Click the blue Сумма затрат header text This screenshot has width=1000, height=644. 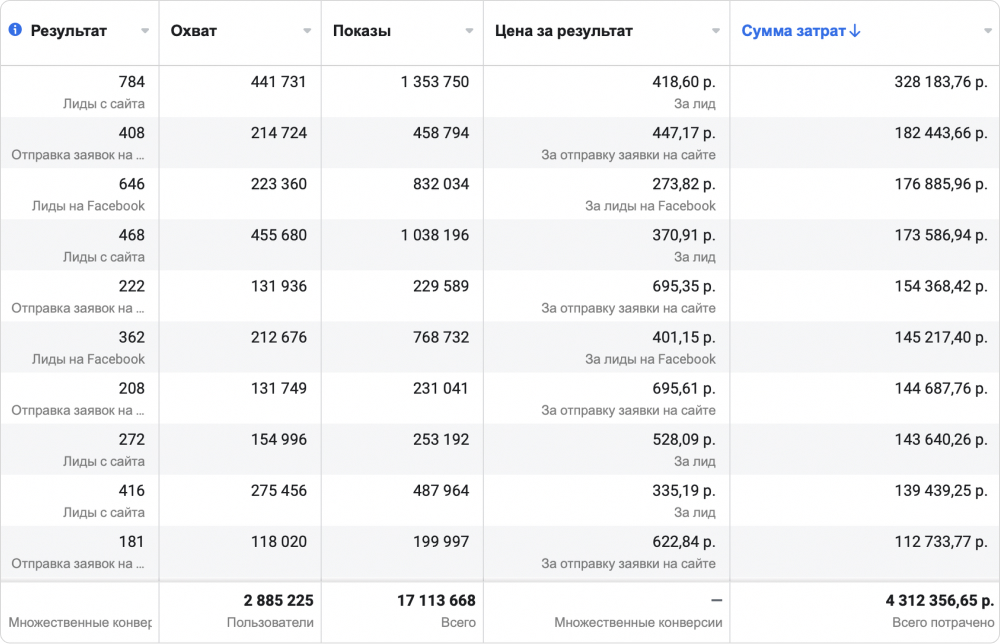tap(793, 31)
